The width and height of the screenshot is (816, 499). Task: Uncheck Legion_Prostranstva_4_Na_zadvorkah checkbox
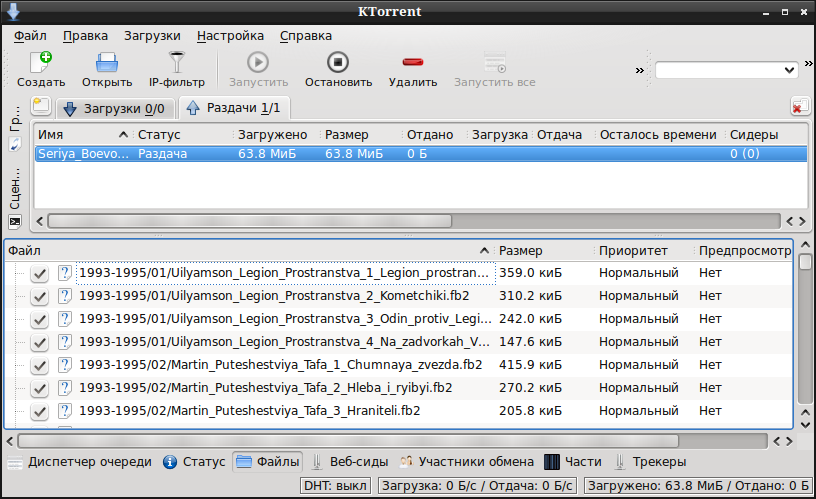40,342
